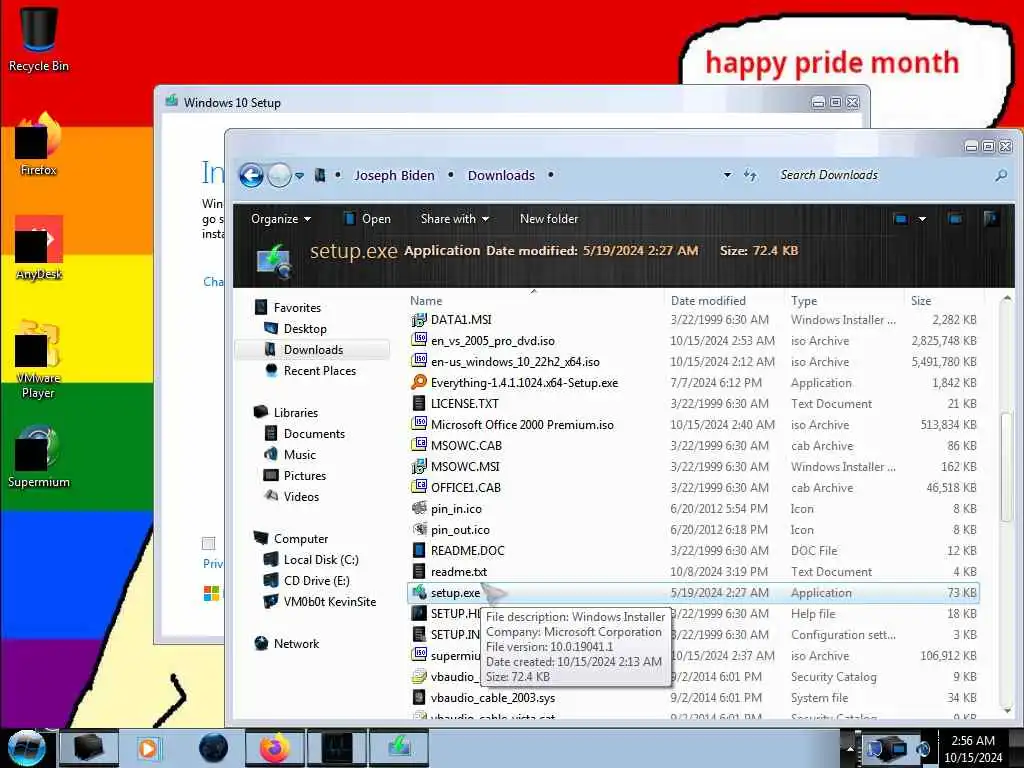Open the Organize menu
Image resolution: width=1024 pixels, height=768 pixels.
(281, 219)
